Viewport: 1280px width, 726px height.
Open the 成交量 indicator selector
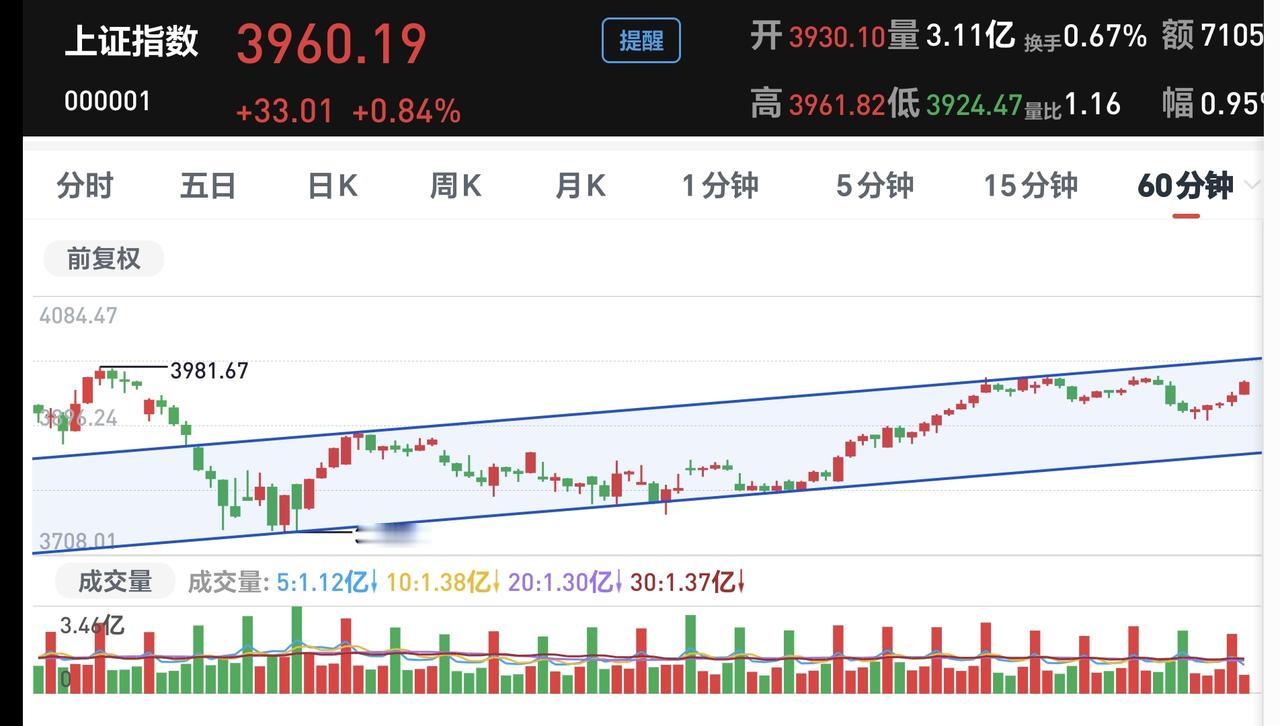(x=114, y=581)
